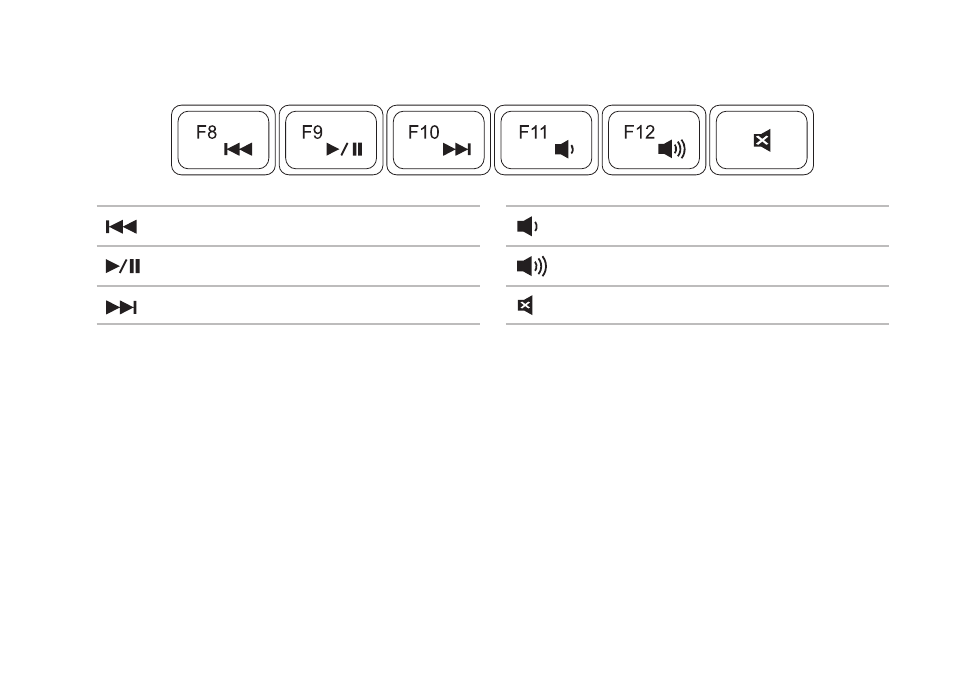Click the blank description area beside the legend rewind icon
Screen dimensions: 953x676
pos(310,227)
